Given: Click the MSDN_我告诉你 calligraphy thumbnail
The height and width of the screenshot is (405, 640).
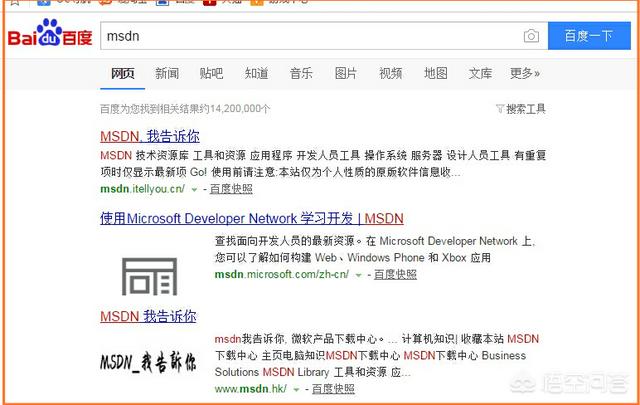Looking at the screenshot, I should (x=148, y=362).
